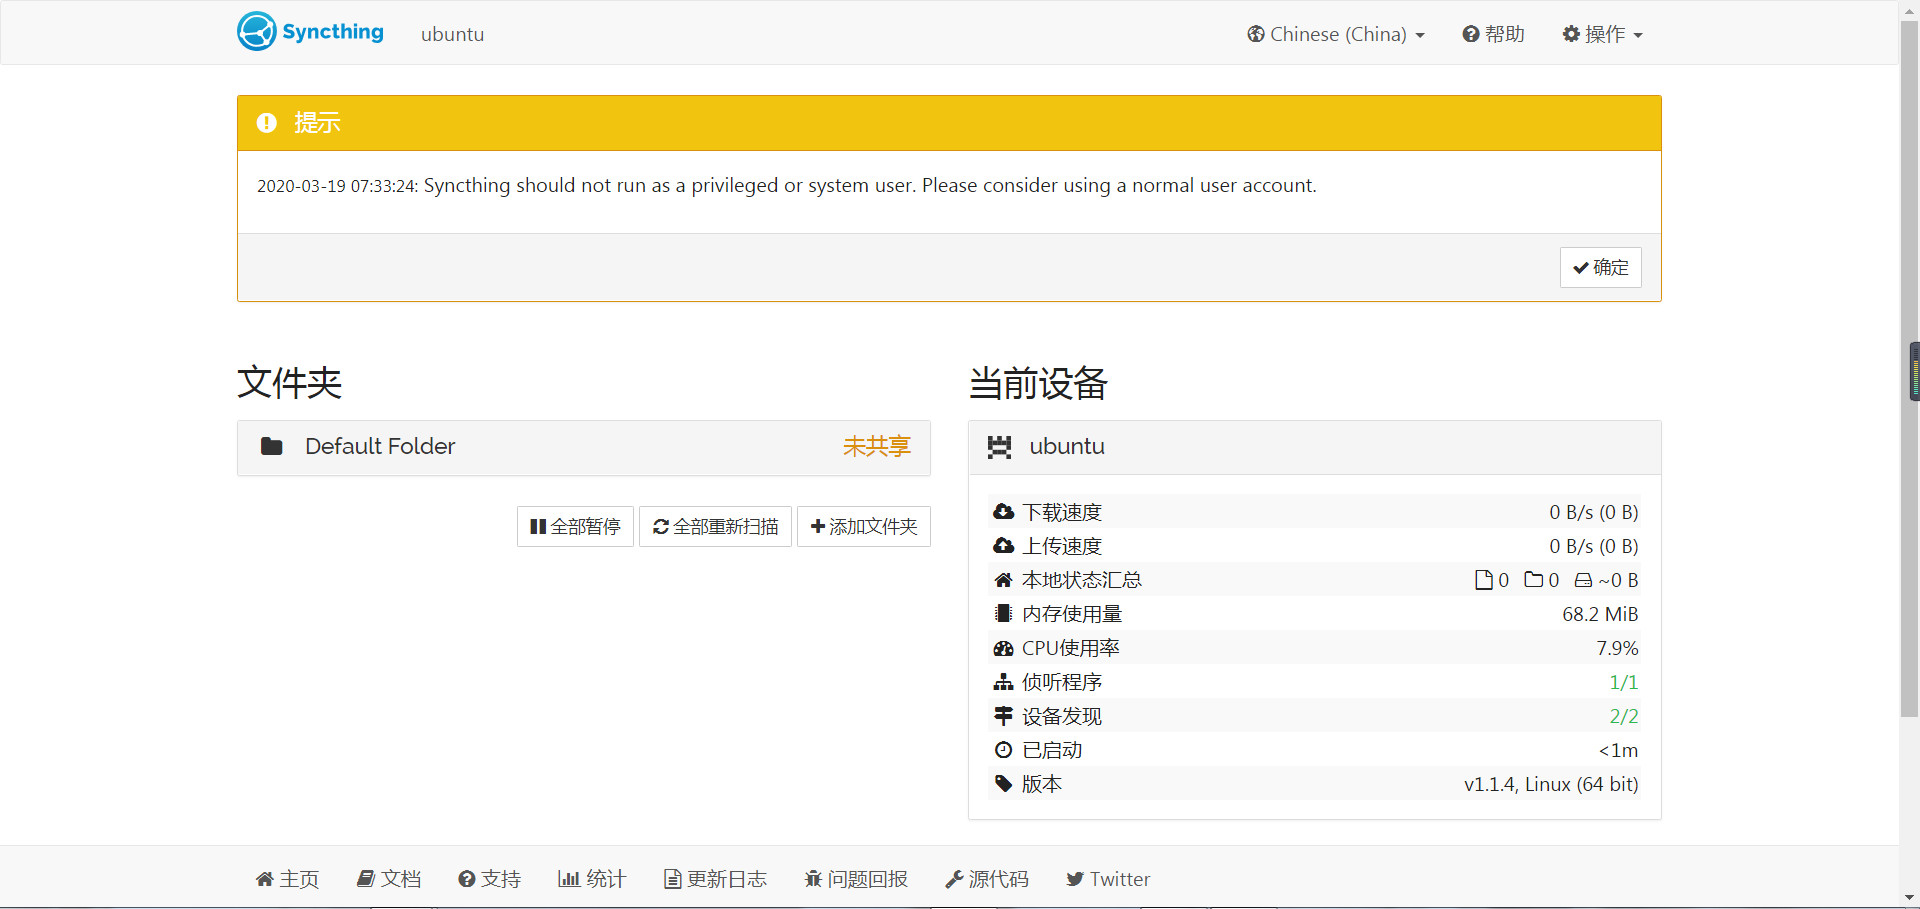Viewport: 1920px width, 909px height.
Task: Click the 2/2 discovery value
Action: [x=1623, y=716]
